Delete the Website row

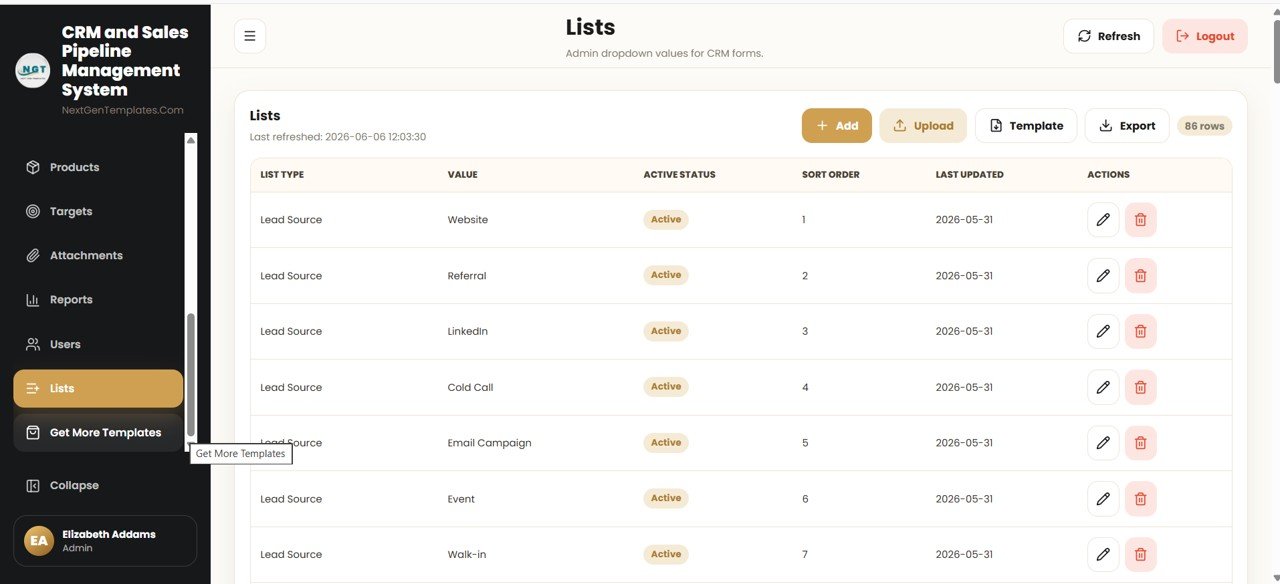pyautogui.click(x=1141, y=220)
